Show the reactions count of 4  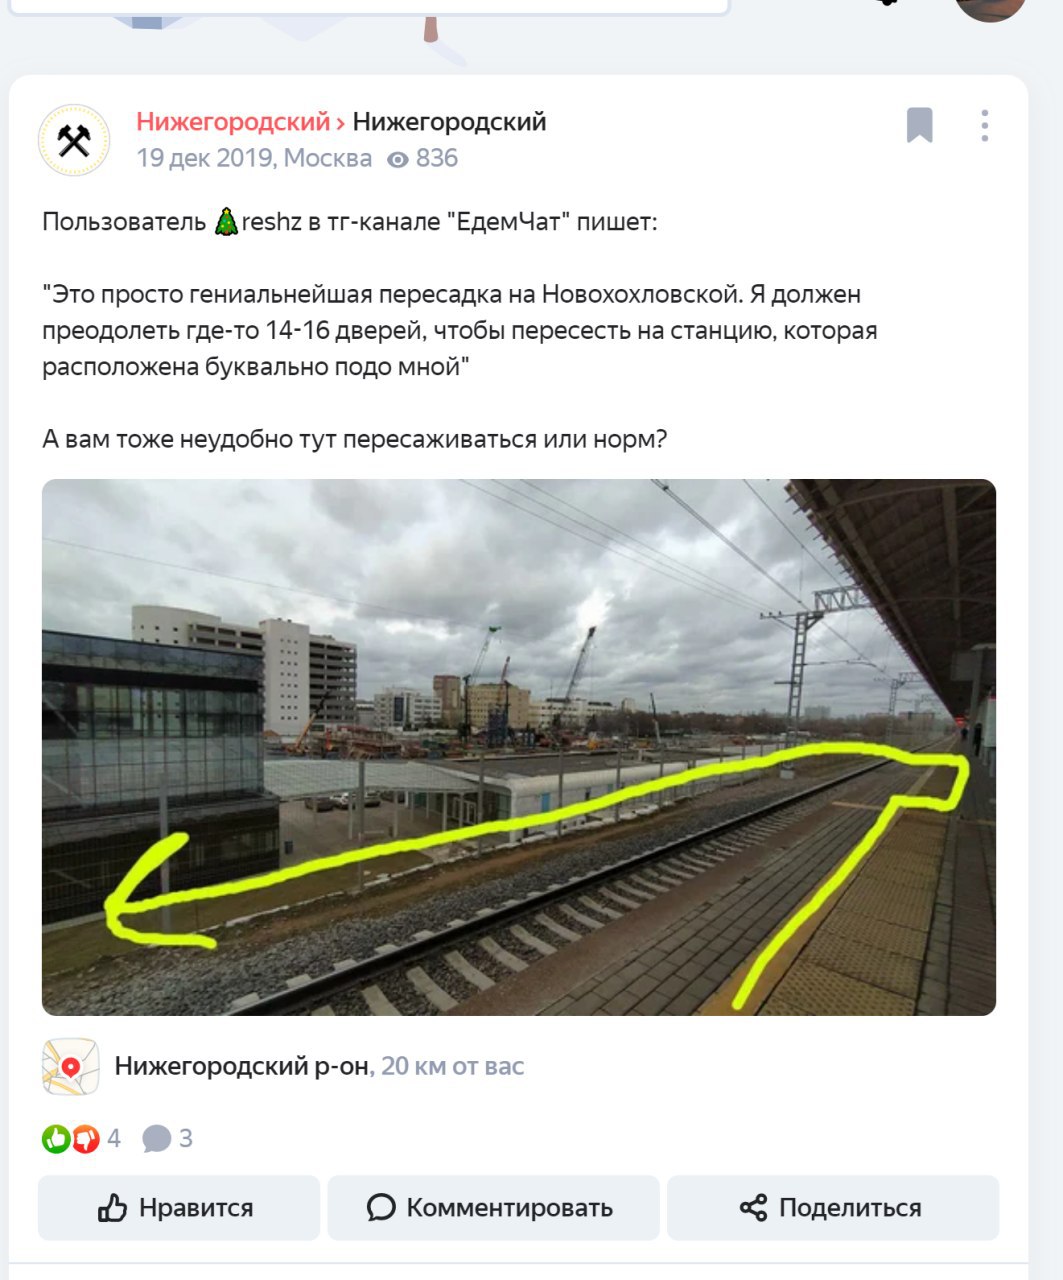pos(114,1138)
